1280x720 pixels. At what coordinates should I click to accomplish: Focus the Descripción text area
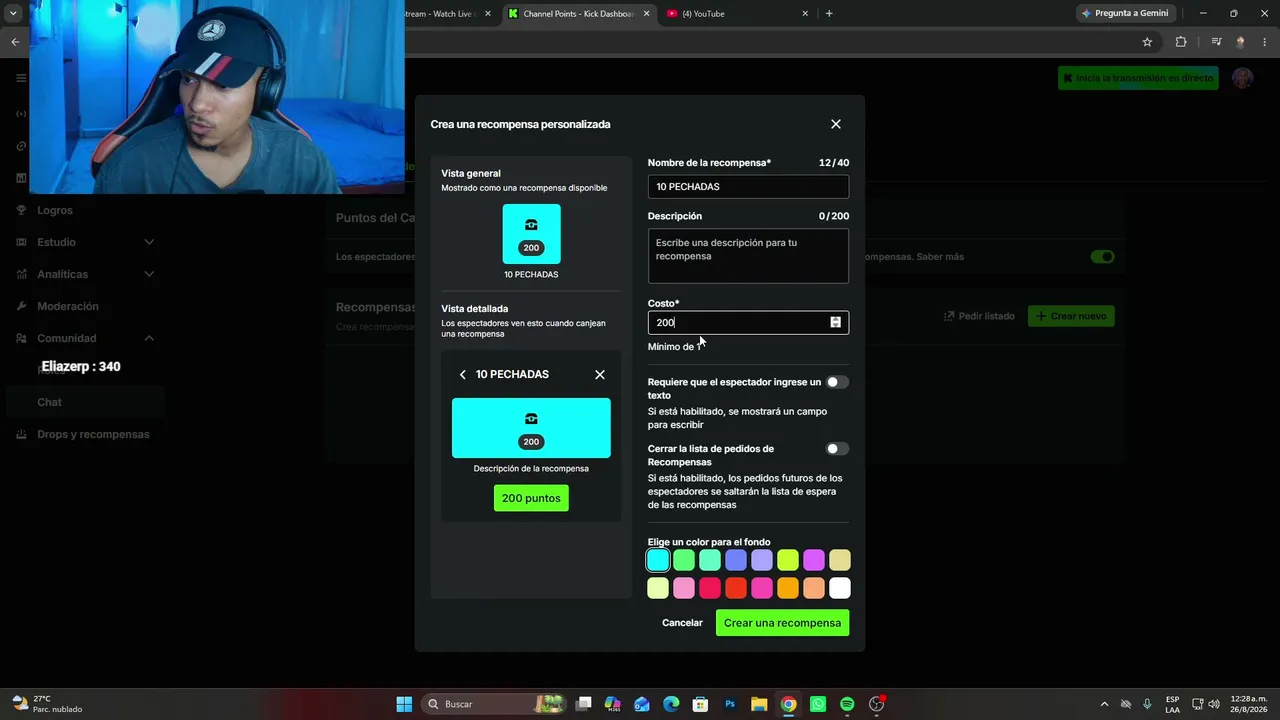(748, 256)
